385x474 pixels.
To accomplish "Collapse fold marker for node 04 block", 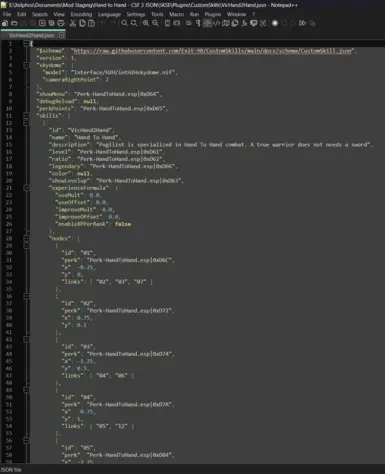I will click(x=26, y=390).
